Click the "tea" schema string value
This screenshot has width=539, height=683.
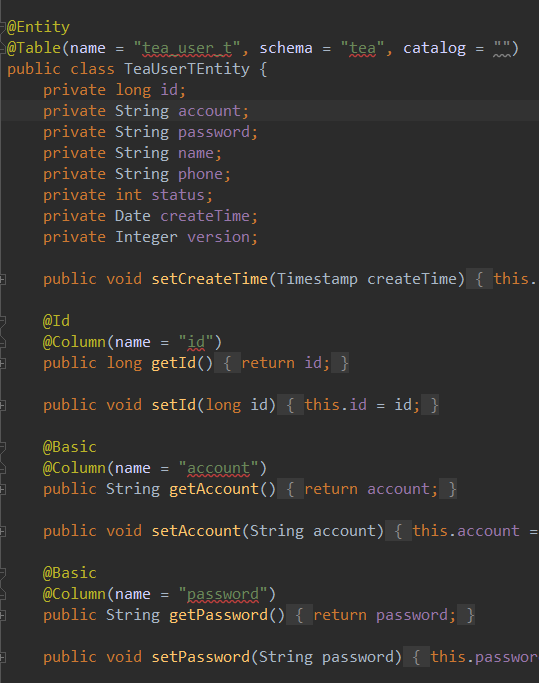pos(363,48)
